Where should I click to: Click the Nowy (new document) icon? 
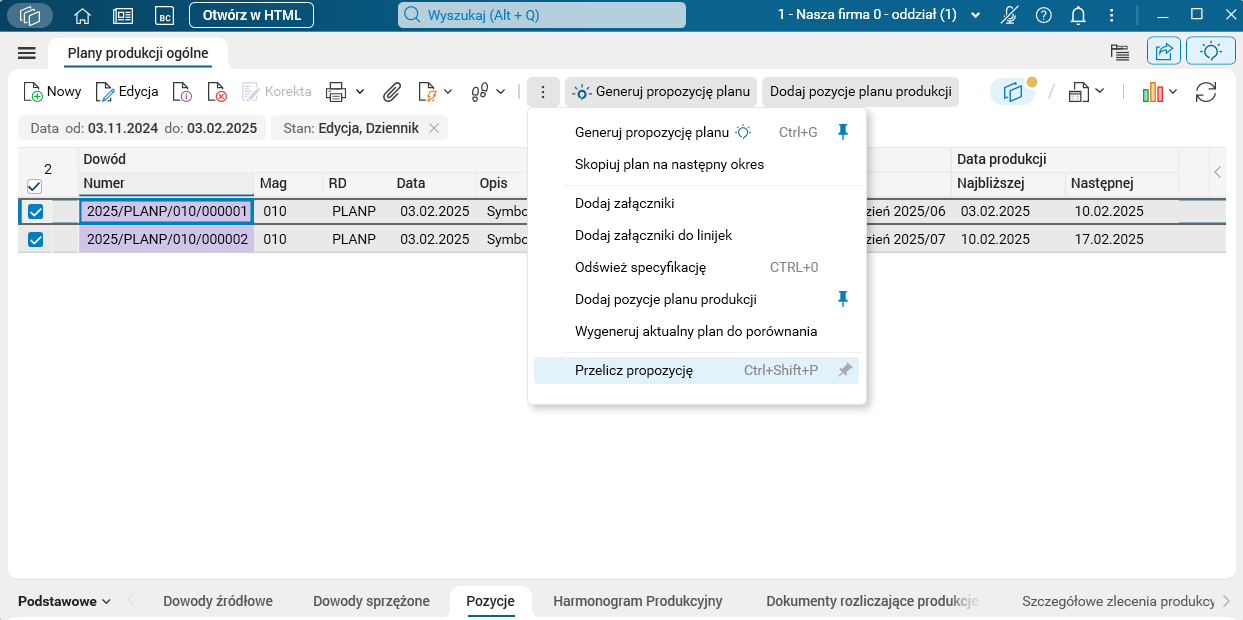click(33, 92)
